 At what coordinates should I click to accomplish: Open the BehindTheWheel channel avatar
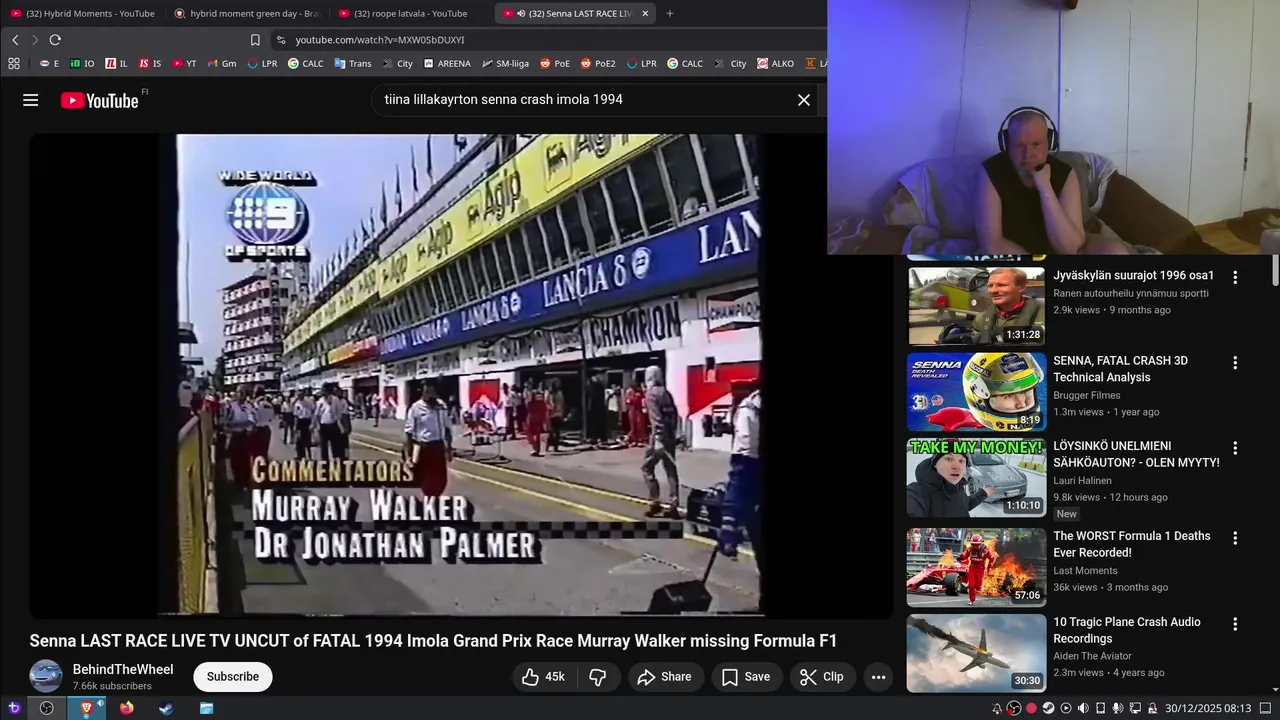(46, 677)
